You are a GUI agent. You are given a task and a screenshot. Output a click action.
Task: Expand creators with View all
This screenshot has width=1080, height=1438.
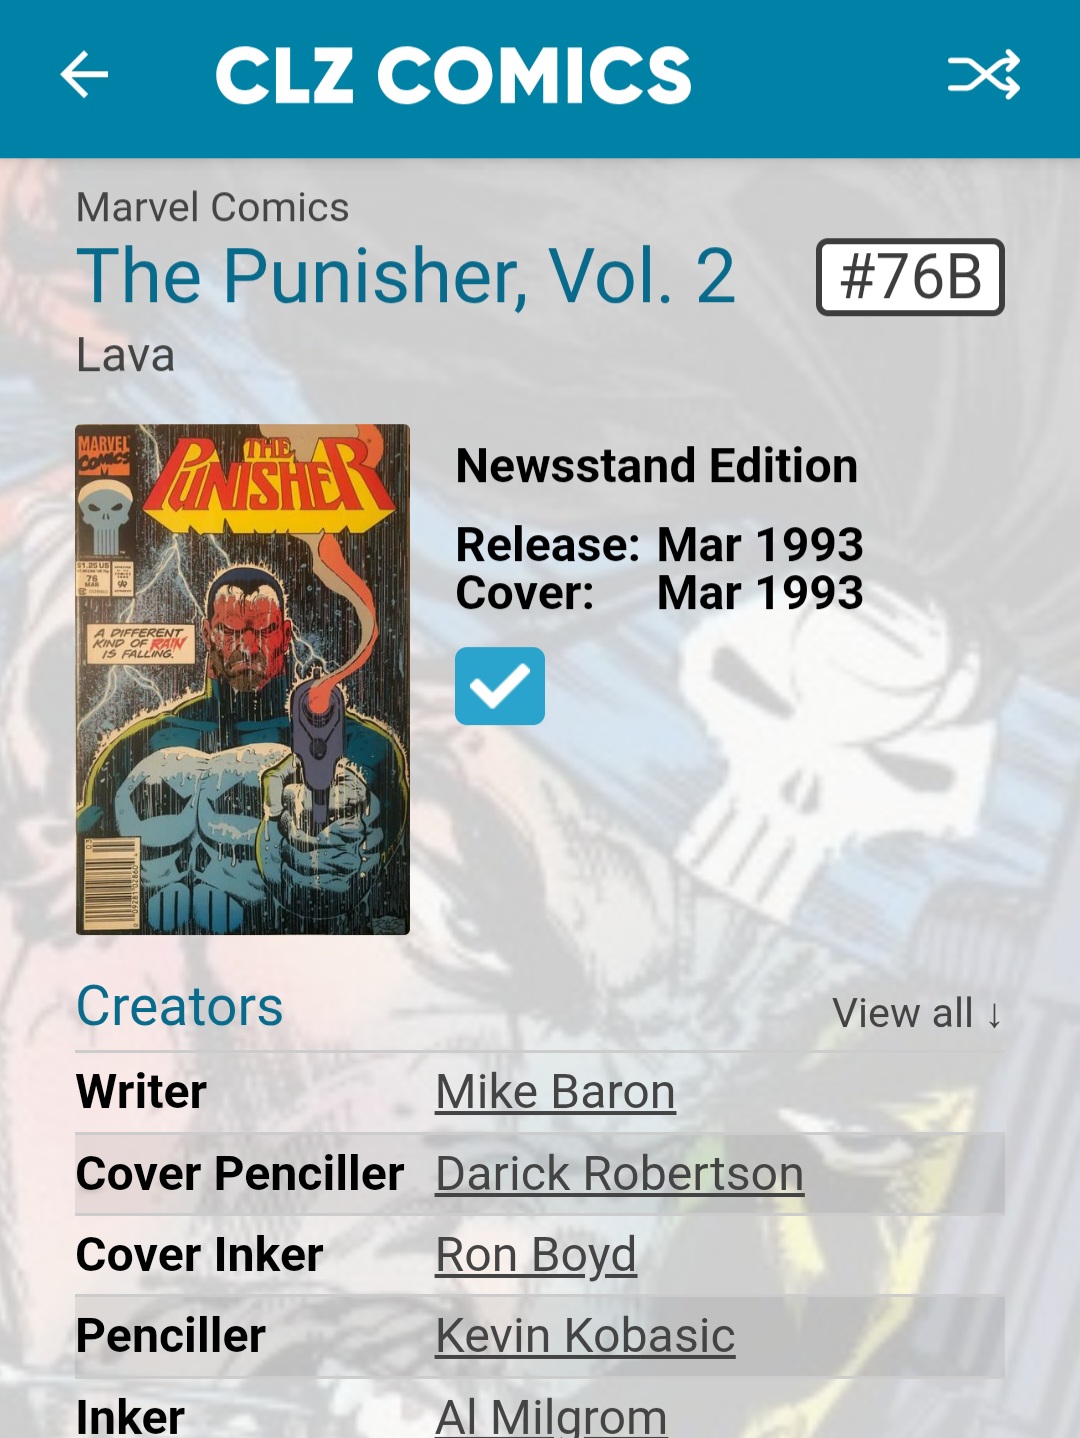pyautogui.click(x=917, y=1013)
